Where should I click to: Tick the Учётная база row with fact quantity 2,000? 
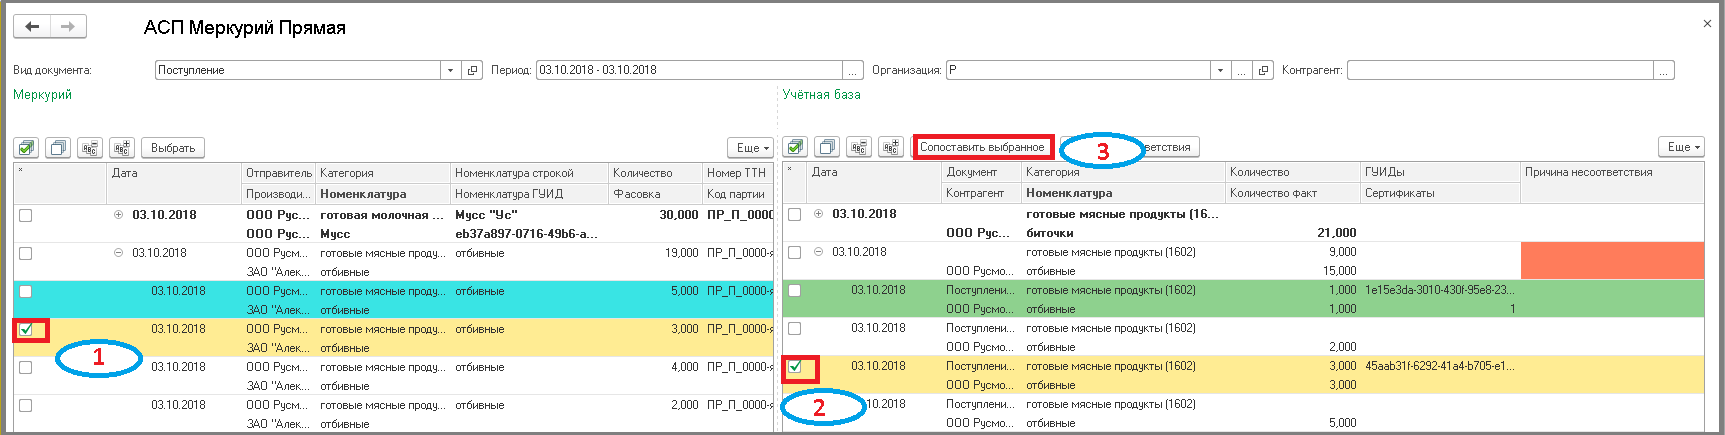[x=794, y=328]
